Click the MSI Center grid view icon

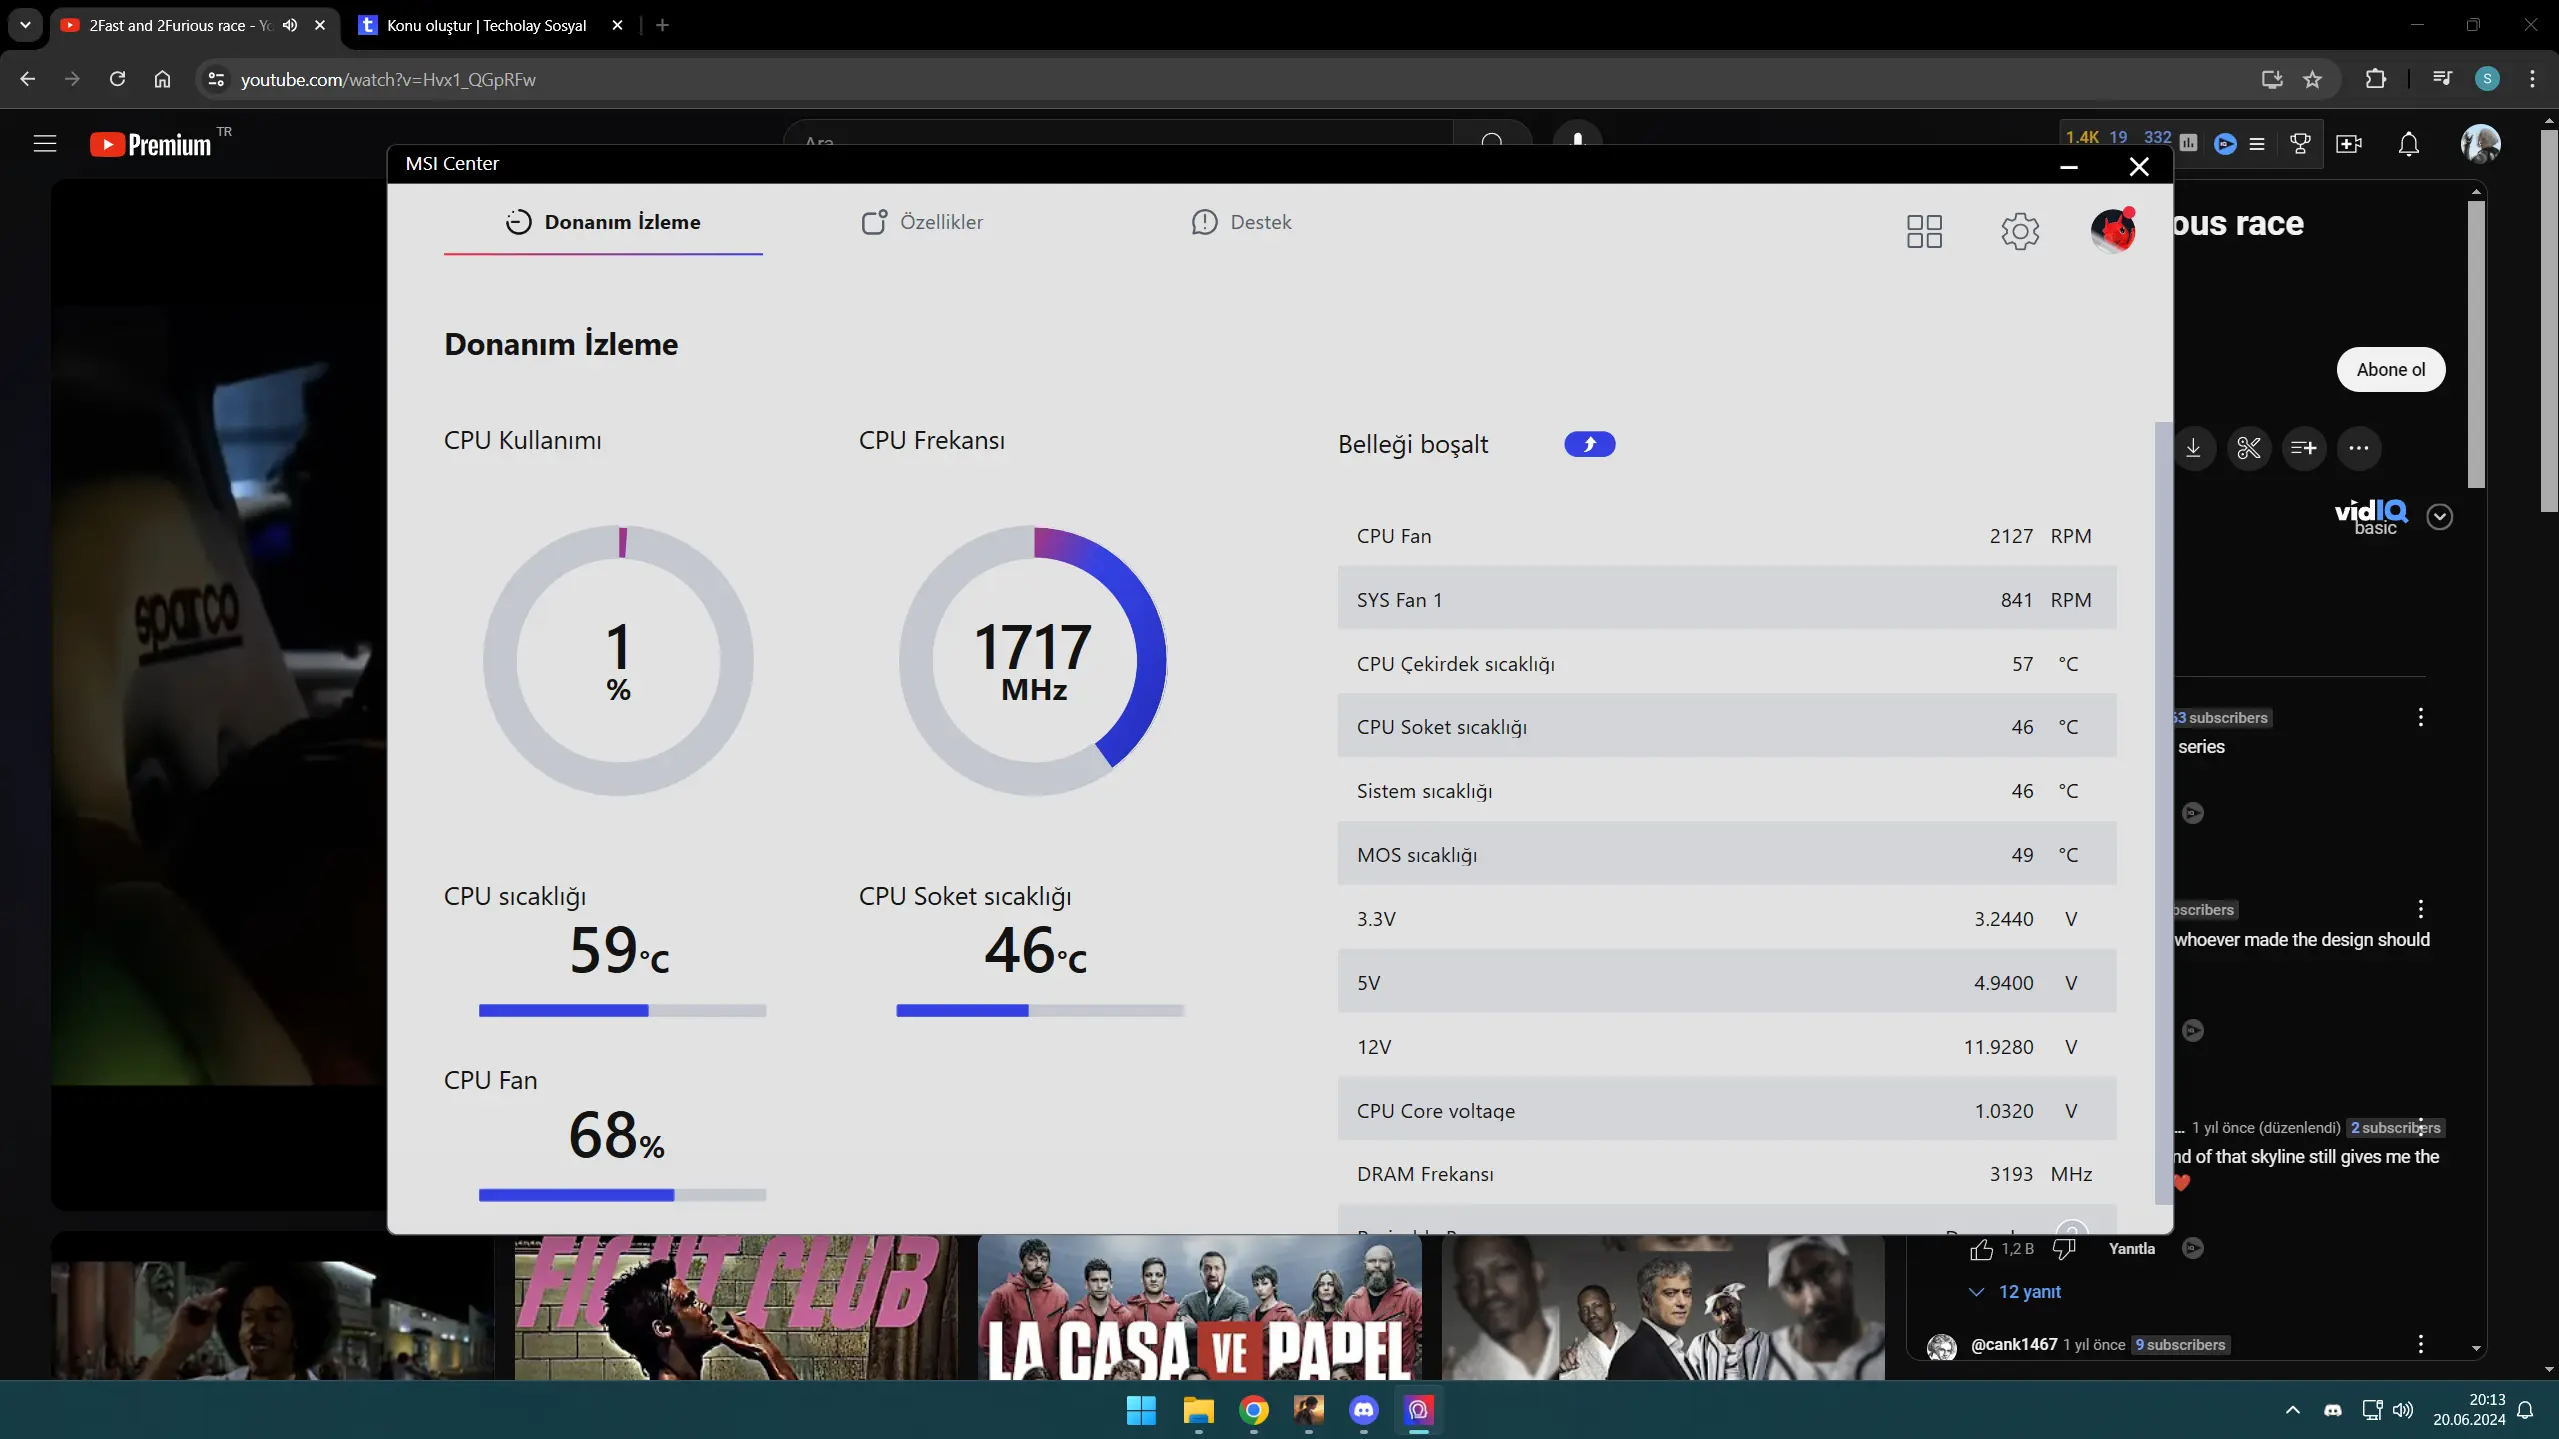(x=1923, y=231)
